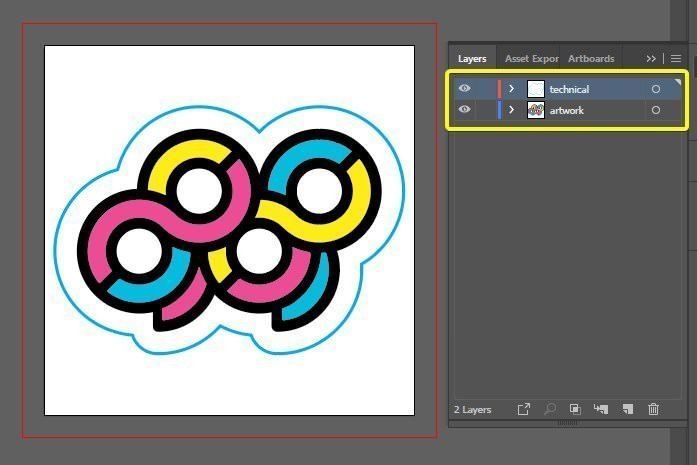Open the Layers panel hamburger menu
Viewport: 697px width, 465px height.
pos(676,59)
